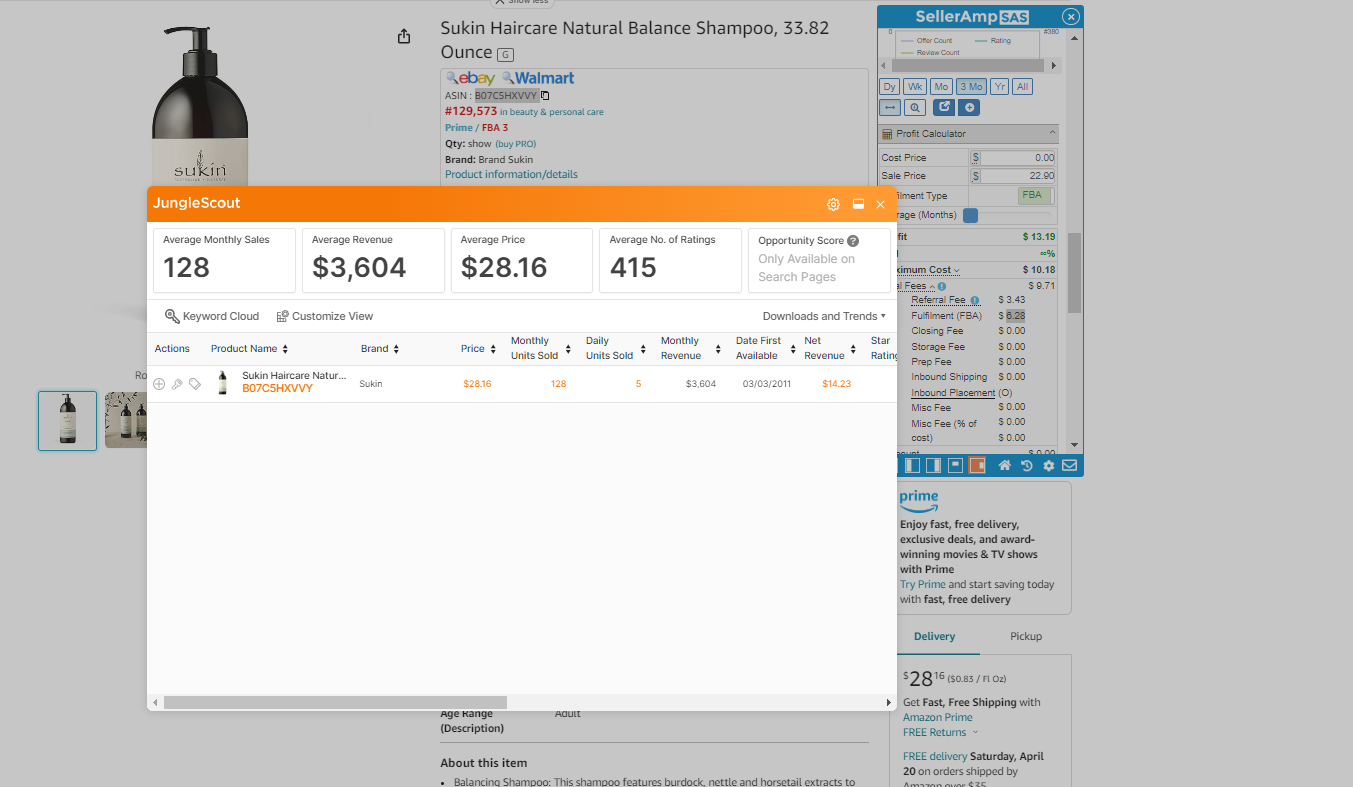This screenshot has width=1353, height=787.
Task: Minimize the JungleScout popup panel
Action: click(858, 204)
